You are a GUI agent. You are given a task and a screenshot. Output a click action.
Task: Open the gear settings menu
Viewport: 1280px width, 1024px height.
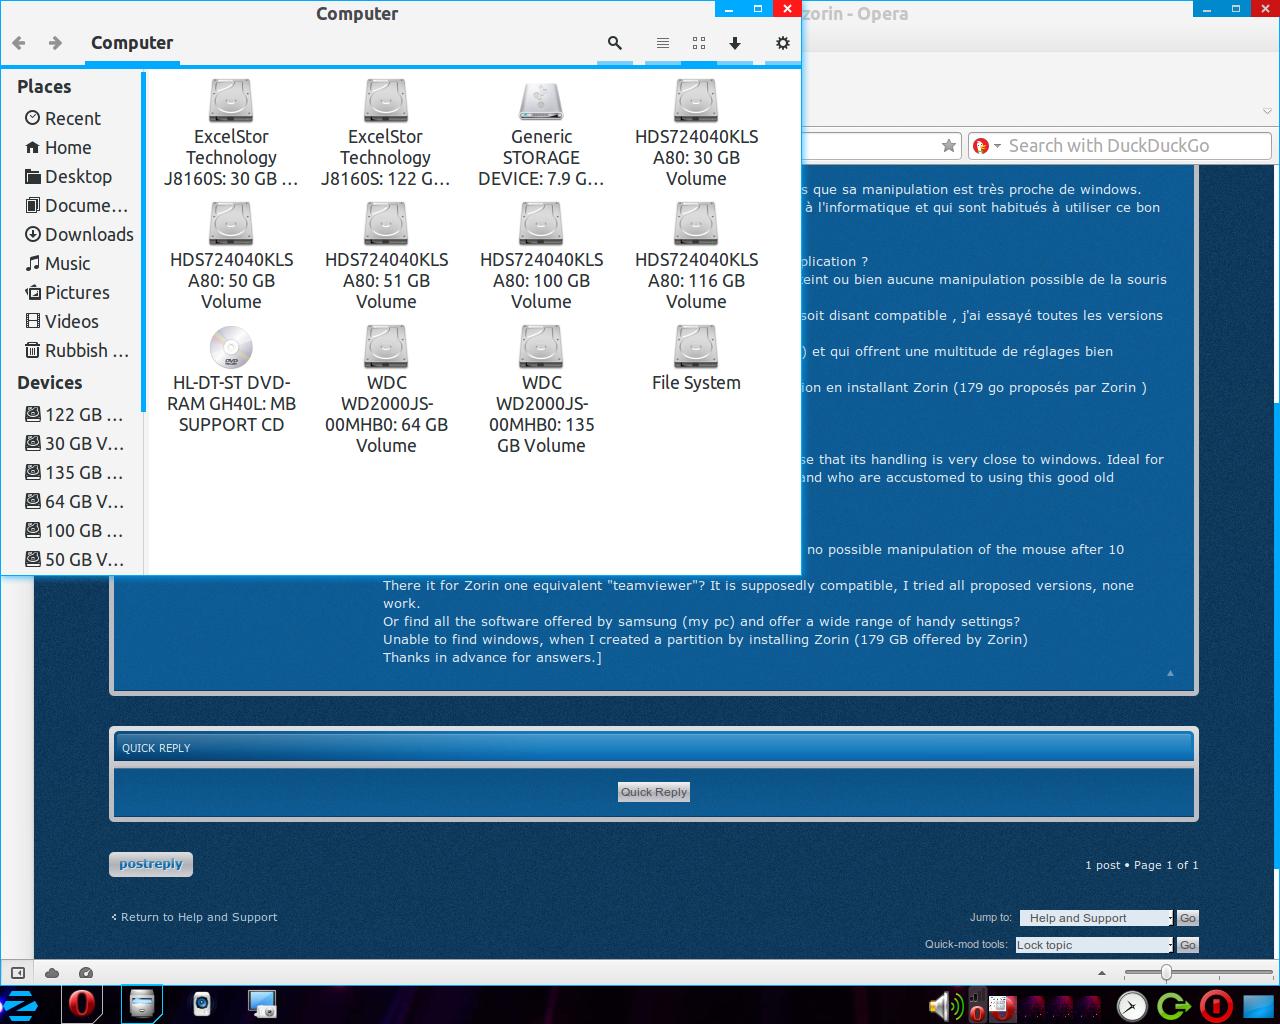pyautogui.click(x=783, y=43)
